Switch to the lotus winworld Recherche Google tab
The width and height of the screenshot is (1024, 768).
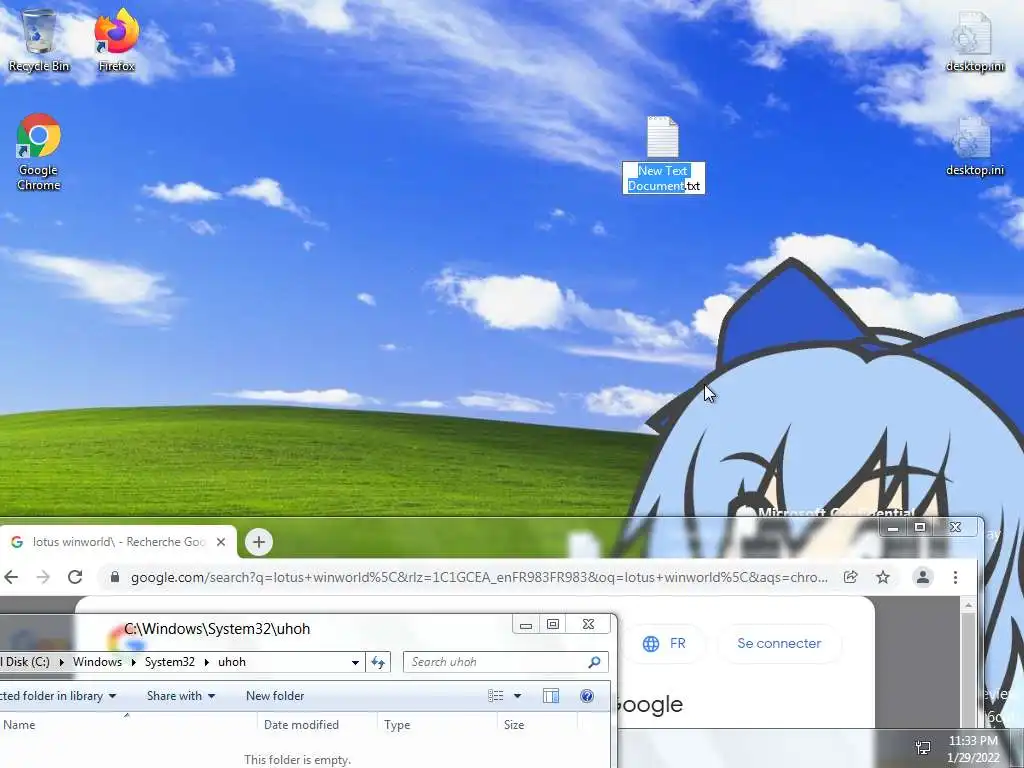[x=118, y=541]
